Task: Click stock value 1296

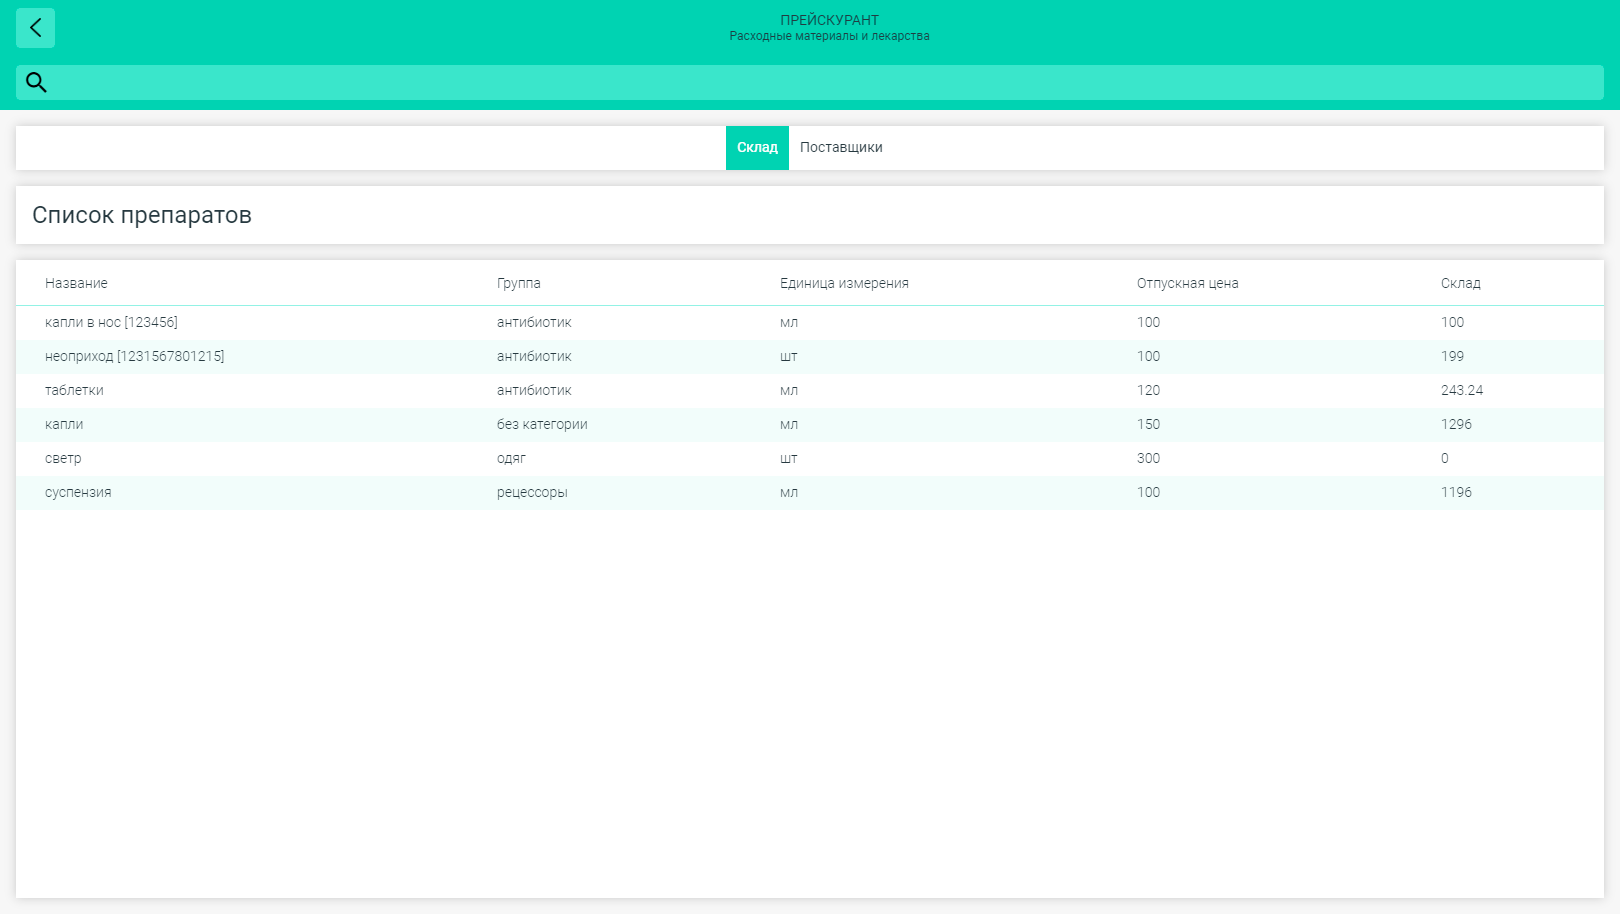Action: (x=1456, y=424)
